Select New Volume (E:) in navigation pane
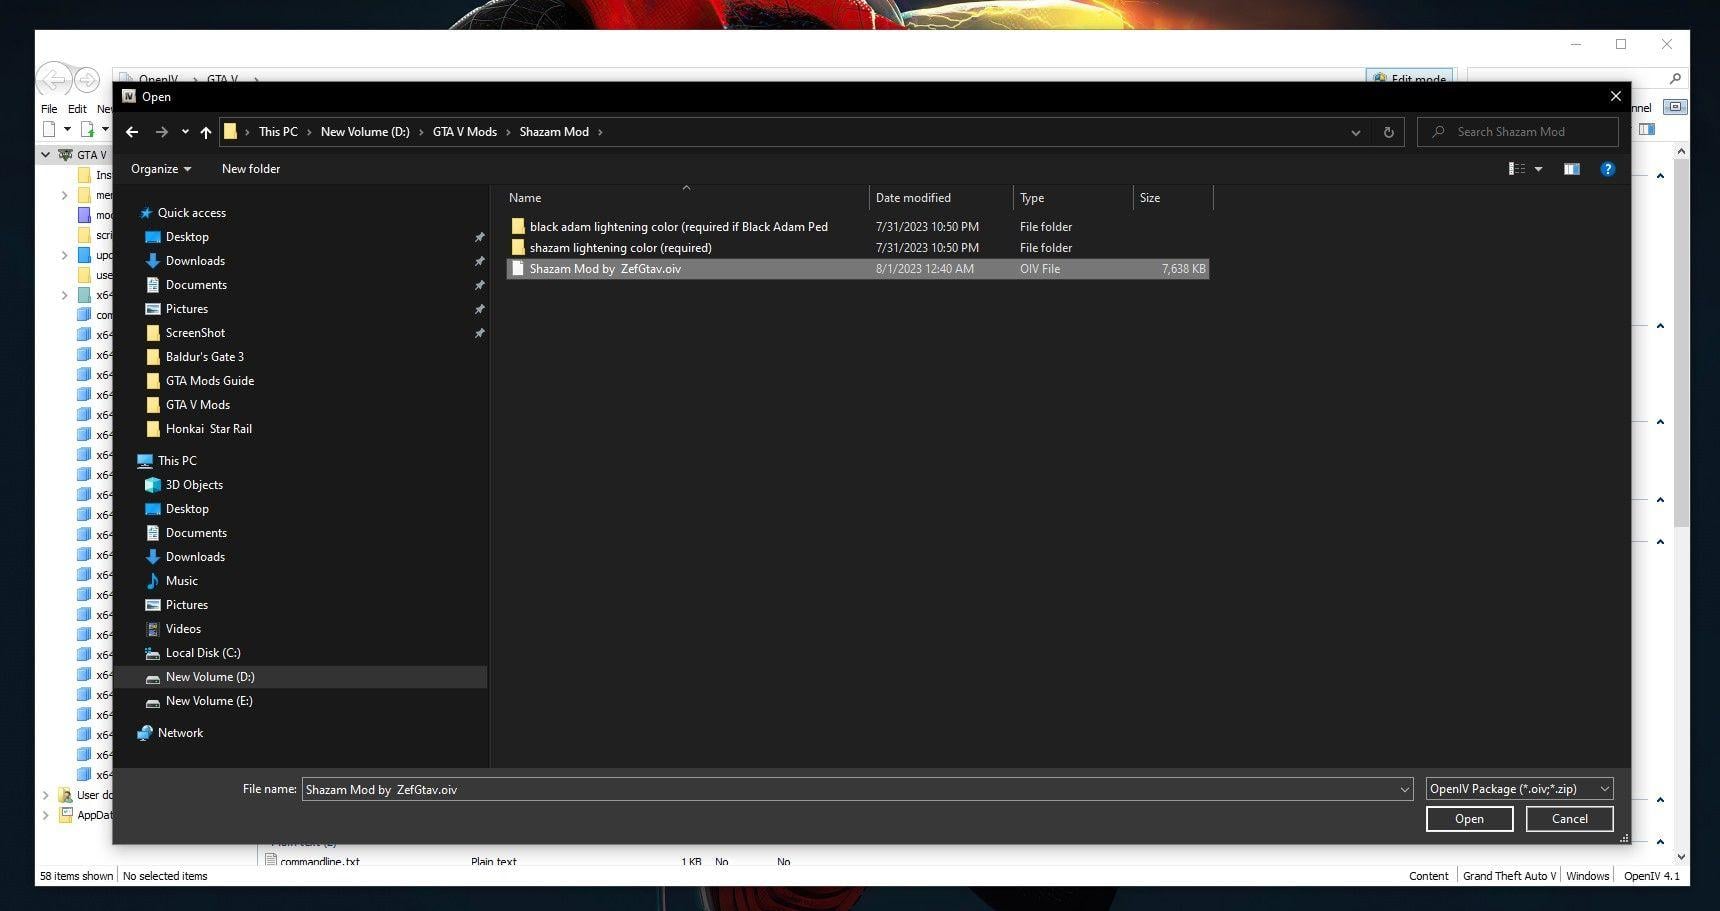The width and height of the screenshot is (1720, 911). point(208,701)
